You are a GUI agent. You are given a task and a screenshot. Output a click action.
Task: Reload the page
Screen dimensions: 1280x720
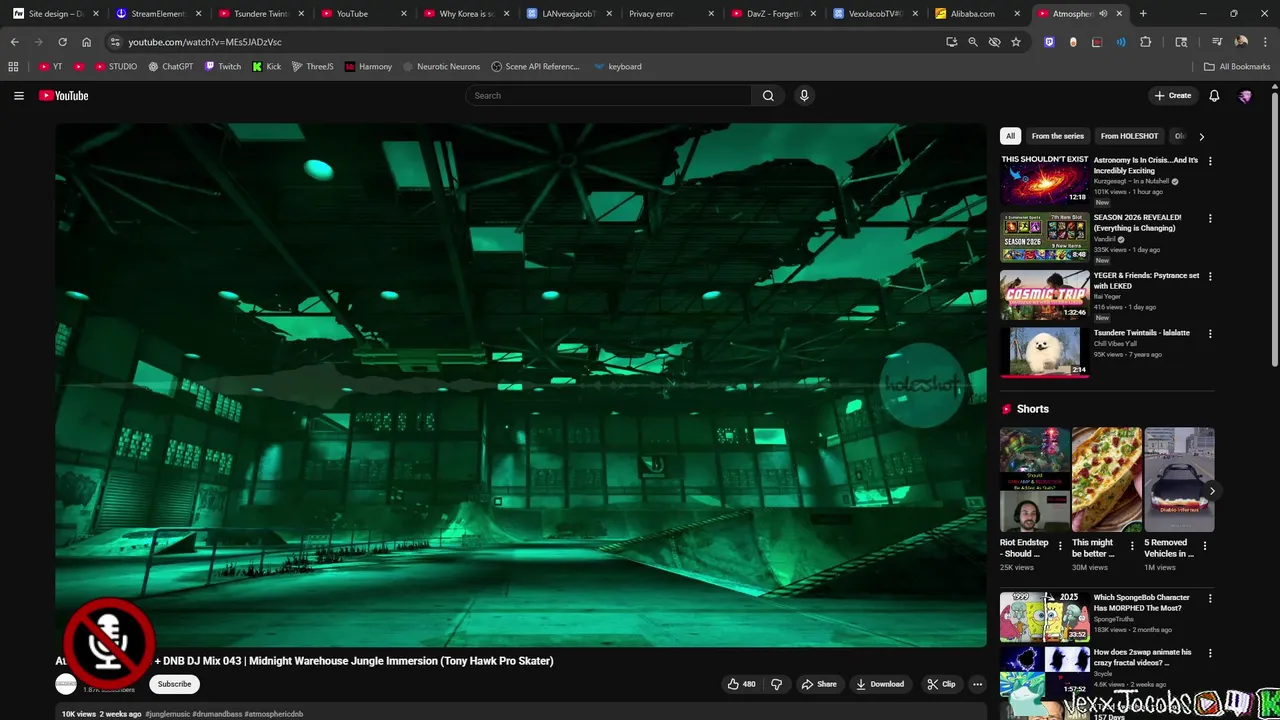click(62, 42)
